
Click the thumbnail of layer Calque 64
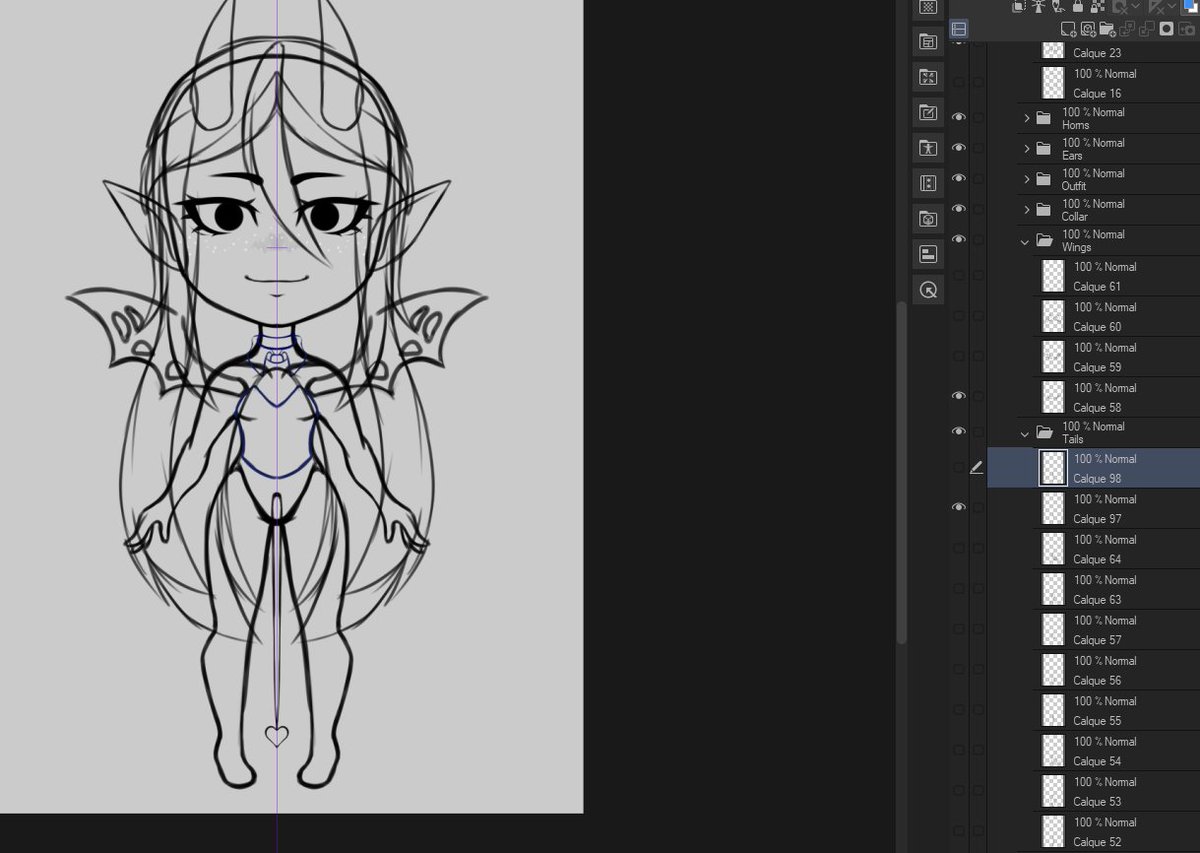pyautogui.click(x=1052, y=548)
